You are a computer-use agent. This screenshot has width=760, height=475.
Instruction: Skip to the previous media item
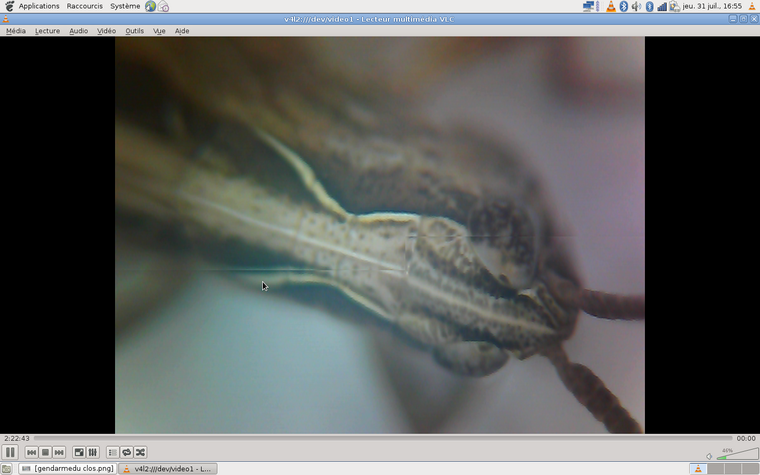[x=32, y=452]
